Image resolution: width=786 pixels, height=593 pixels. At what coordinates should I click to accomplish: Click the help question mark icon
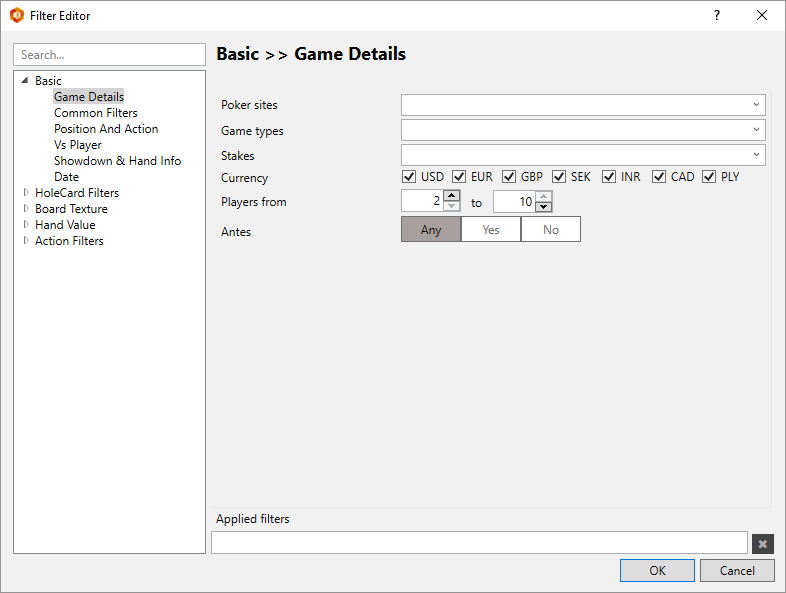[717, 16]
